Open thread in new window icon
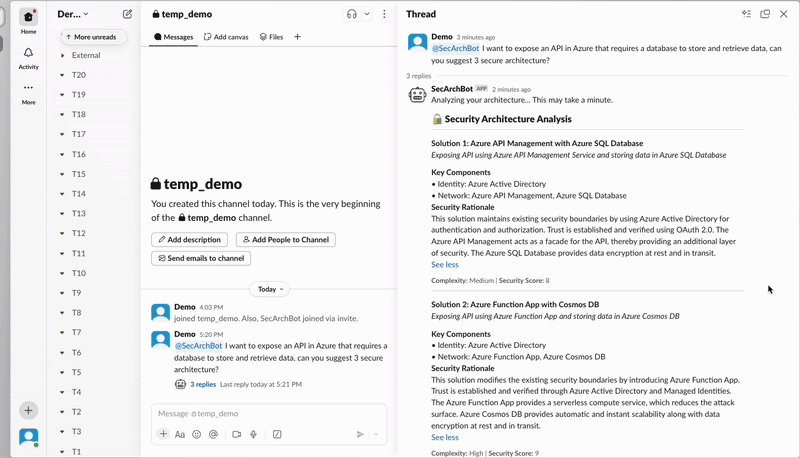Screen dimensions: 800x458 (x=765, y=14)
